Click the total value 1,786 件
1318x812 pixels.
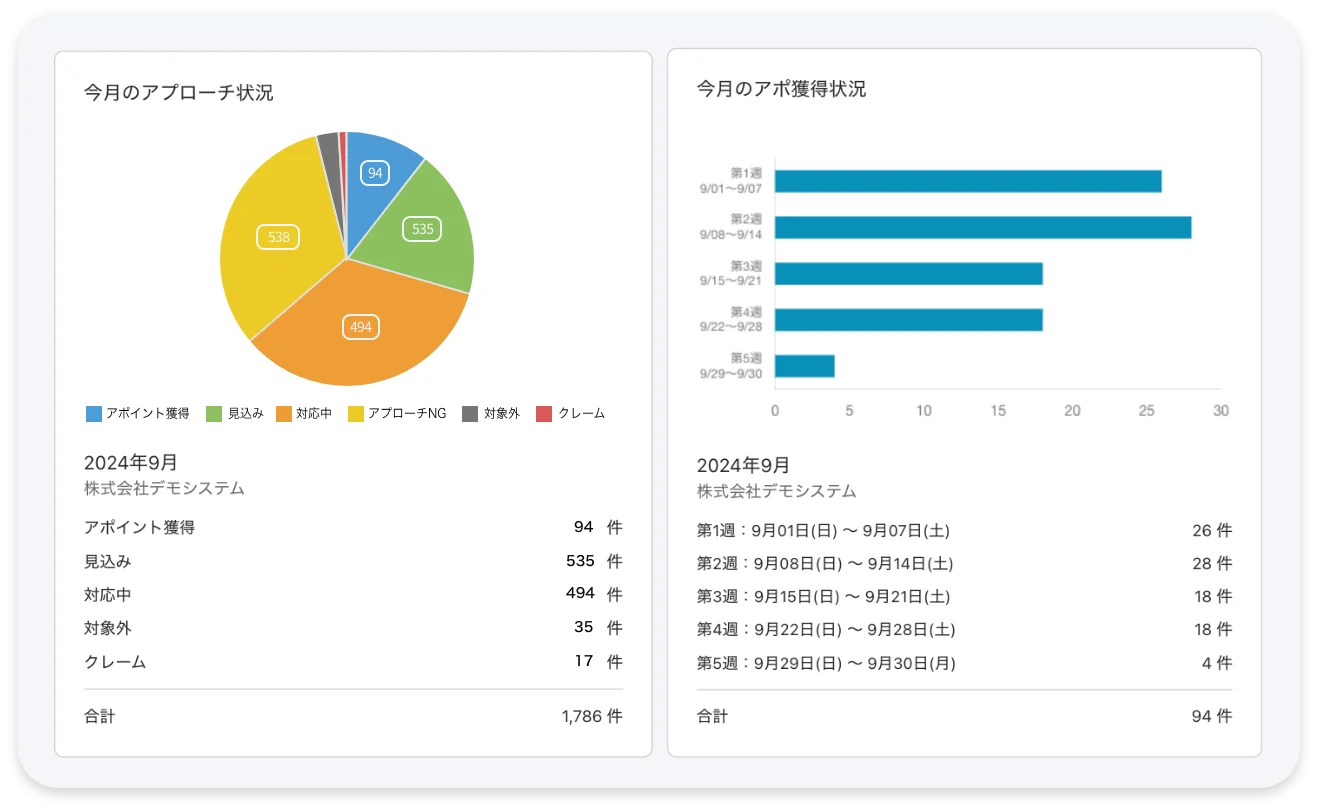pos(592,716)
